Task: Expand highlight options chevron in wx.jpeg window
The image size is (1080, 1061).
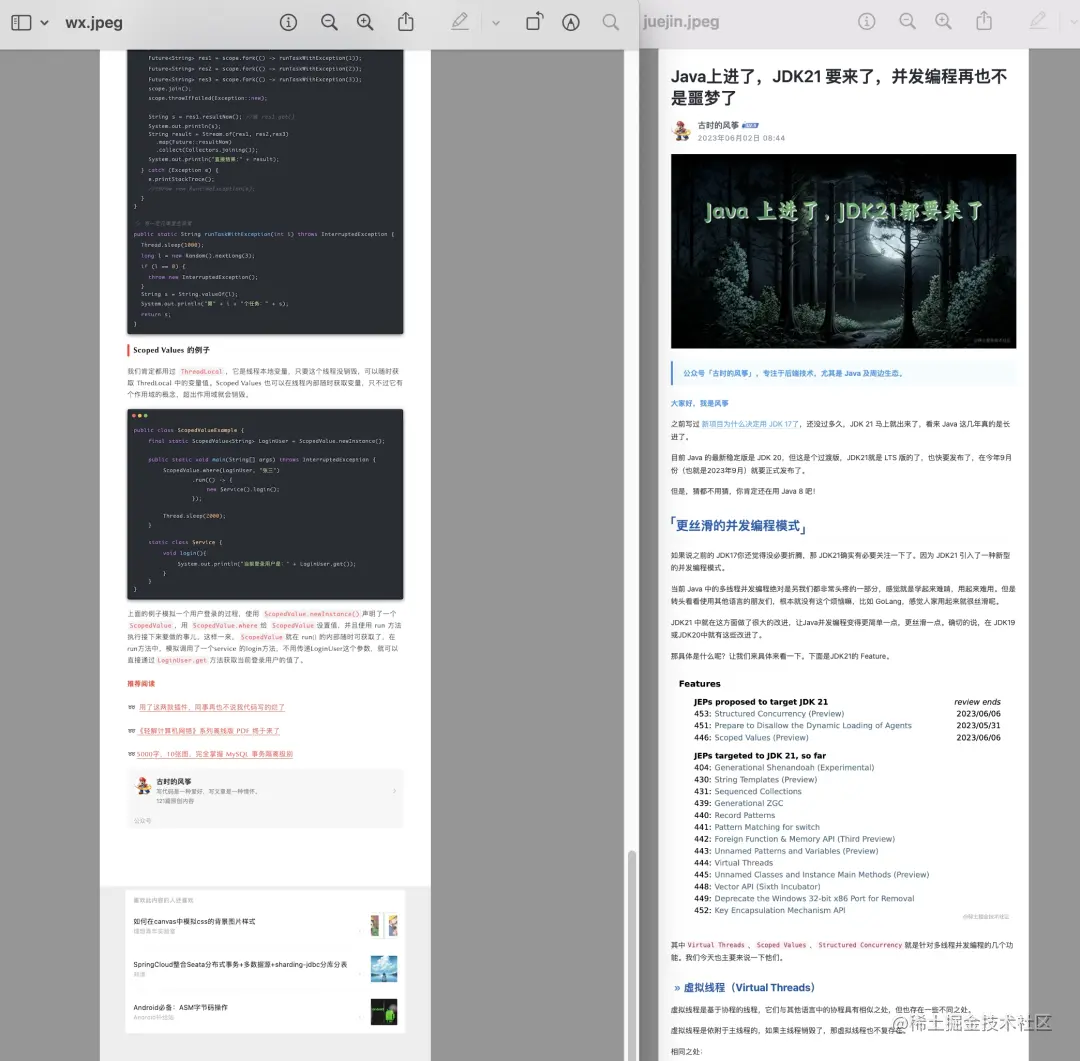Action: pos(496,23)
